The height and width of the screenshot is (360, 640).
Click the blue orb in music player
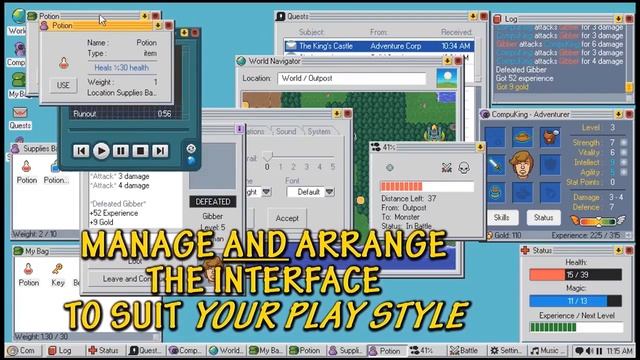(x=191, y=161)
